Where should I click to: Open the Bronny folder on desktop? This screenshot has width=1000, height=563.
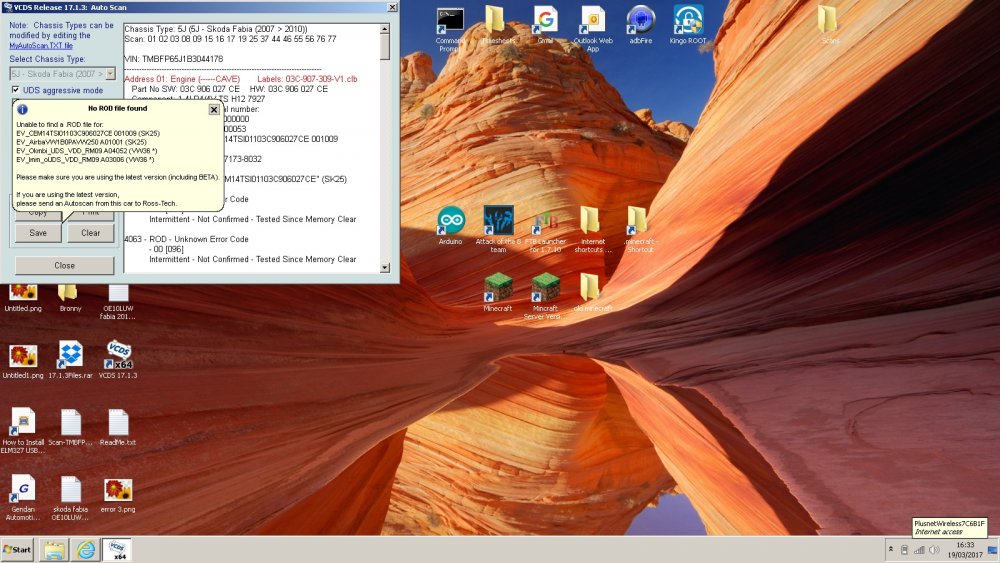70,298
